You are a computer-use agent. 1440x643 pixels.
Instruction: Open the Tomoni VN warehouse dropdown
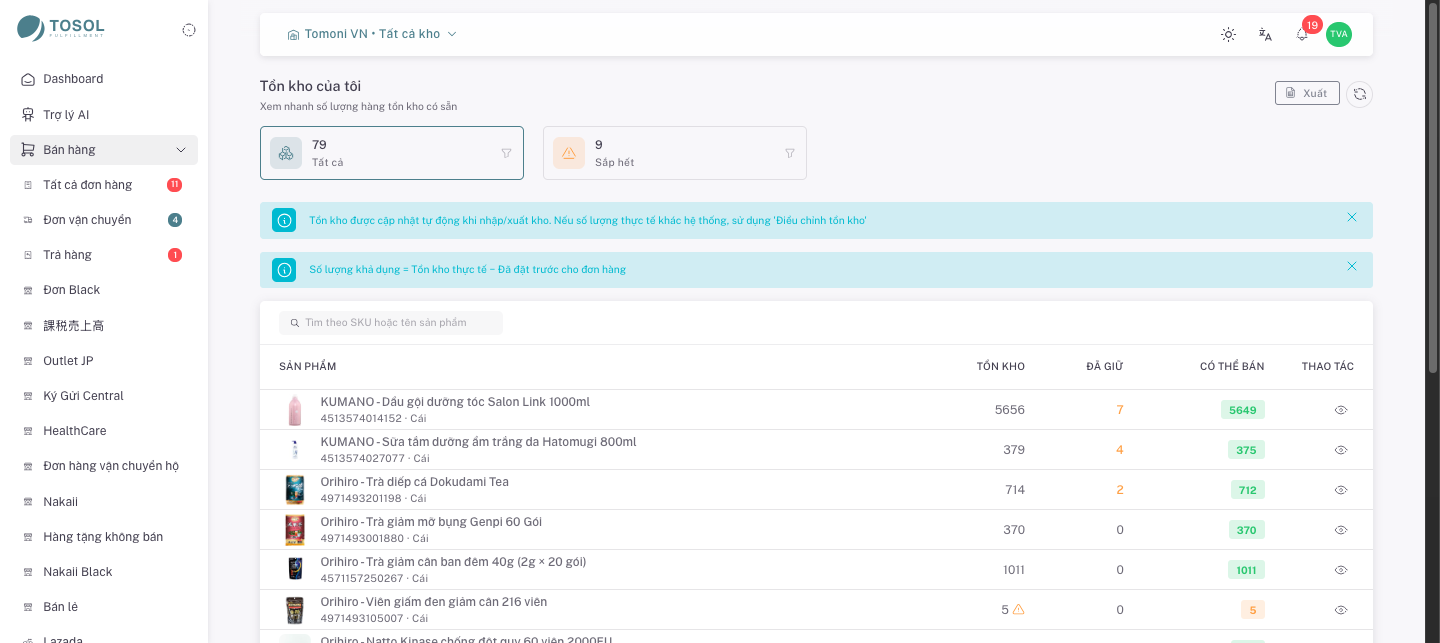372,34
